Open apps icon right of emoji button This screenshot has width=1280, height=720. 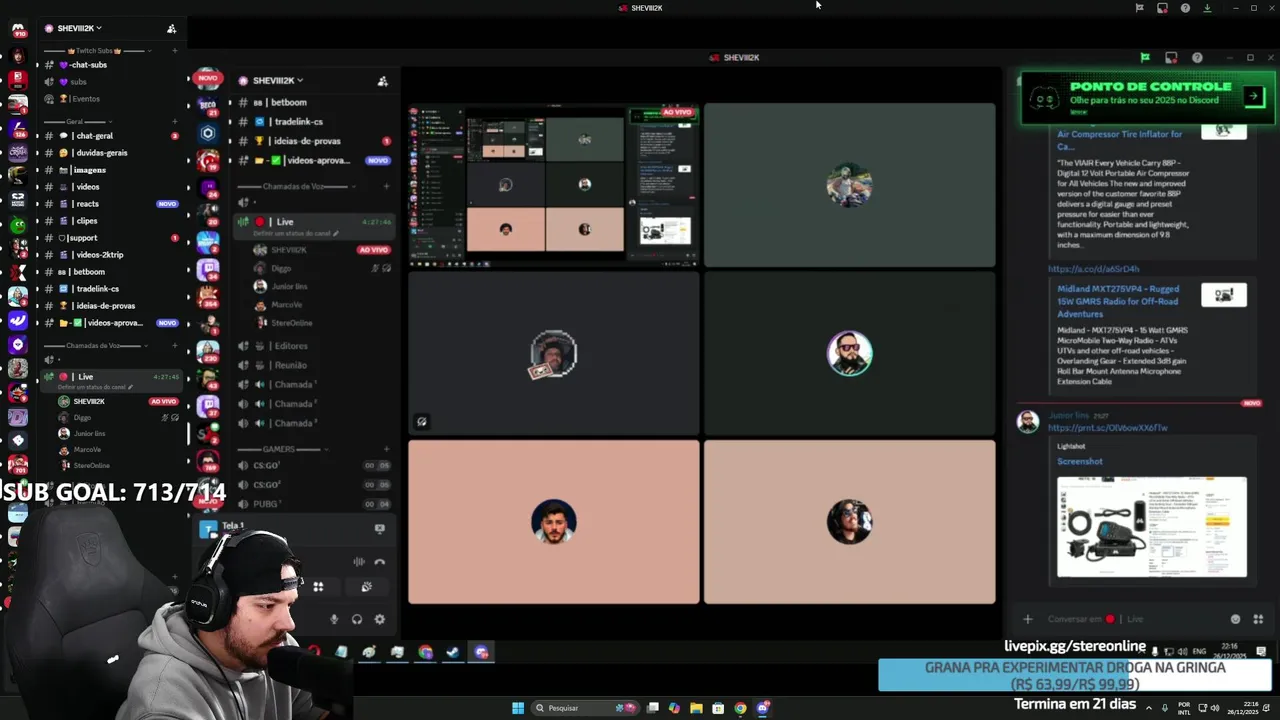click(x=1258, y=619)
